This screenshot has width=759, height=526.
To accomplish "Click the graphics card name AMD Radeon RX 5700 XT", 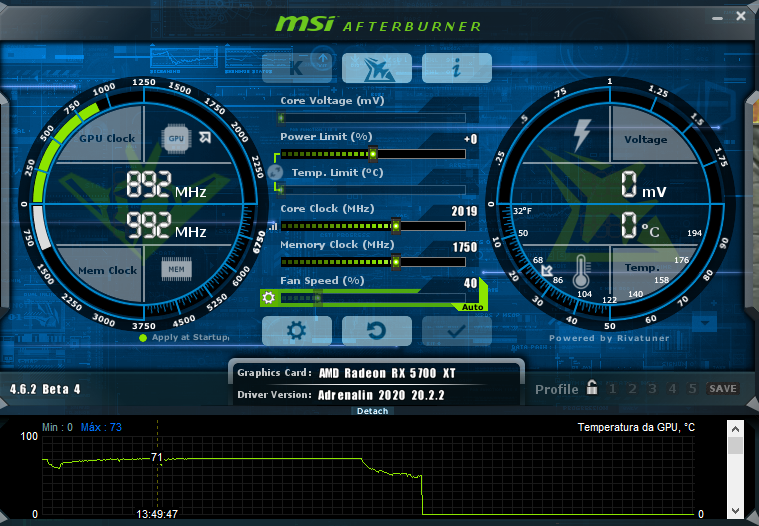I will (x=387, y=373).
